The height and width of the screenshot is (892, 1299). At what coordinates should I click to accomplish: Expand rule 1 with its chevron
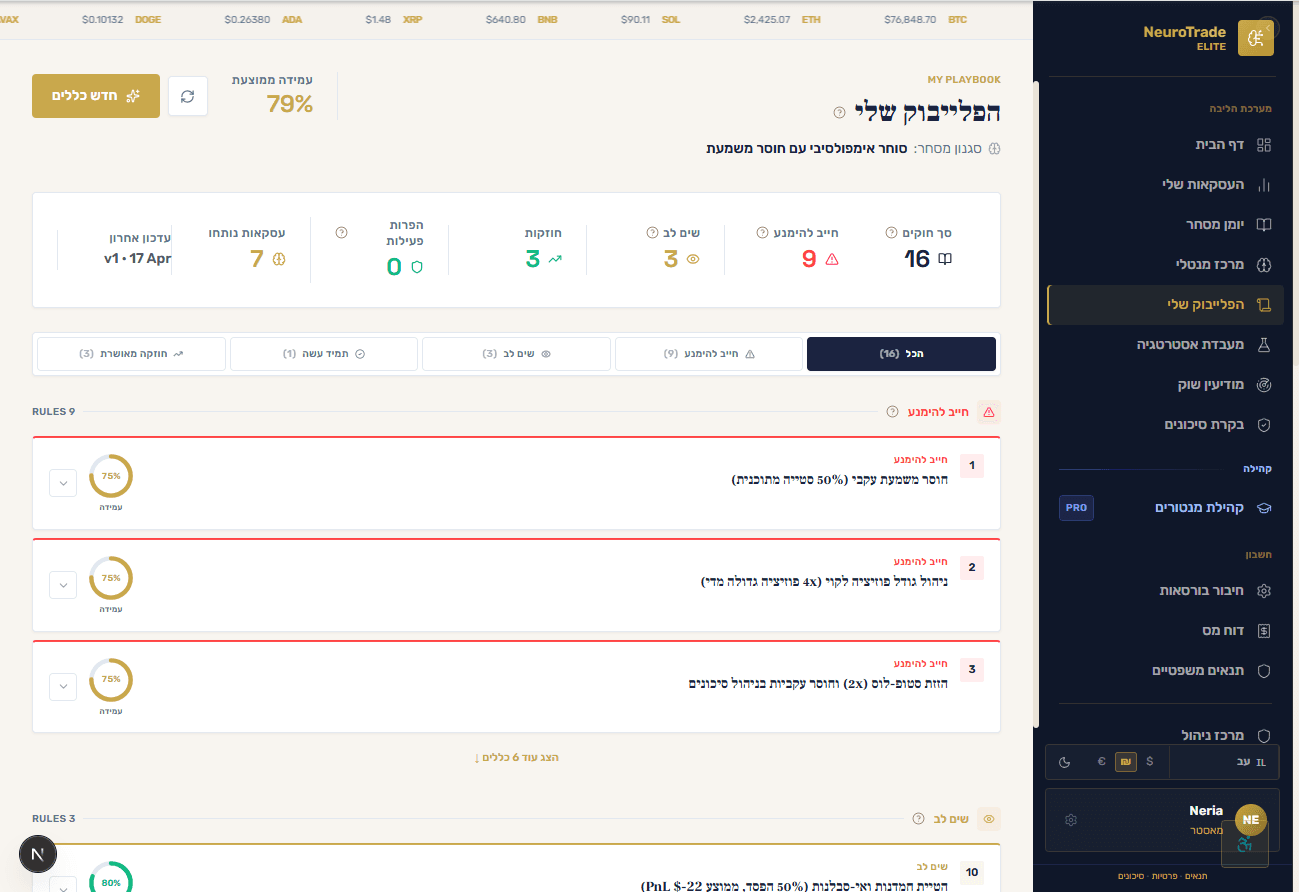coord(63,483)
